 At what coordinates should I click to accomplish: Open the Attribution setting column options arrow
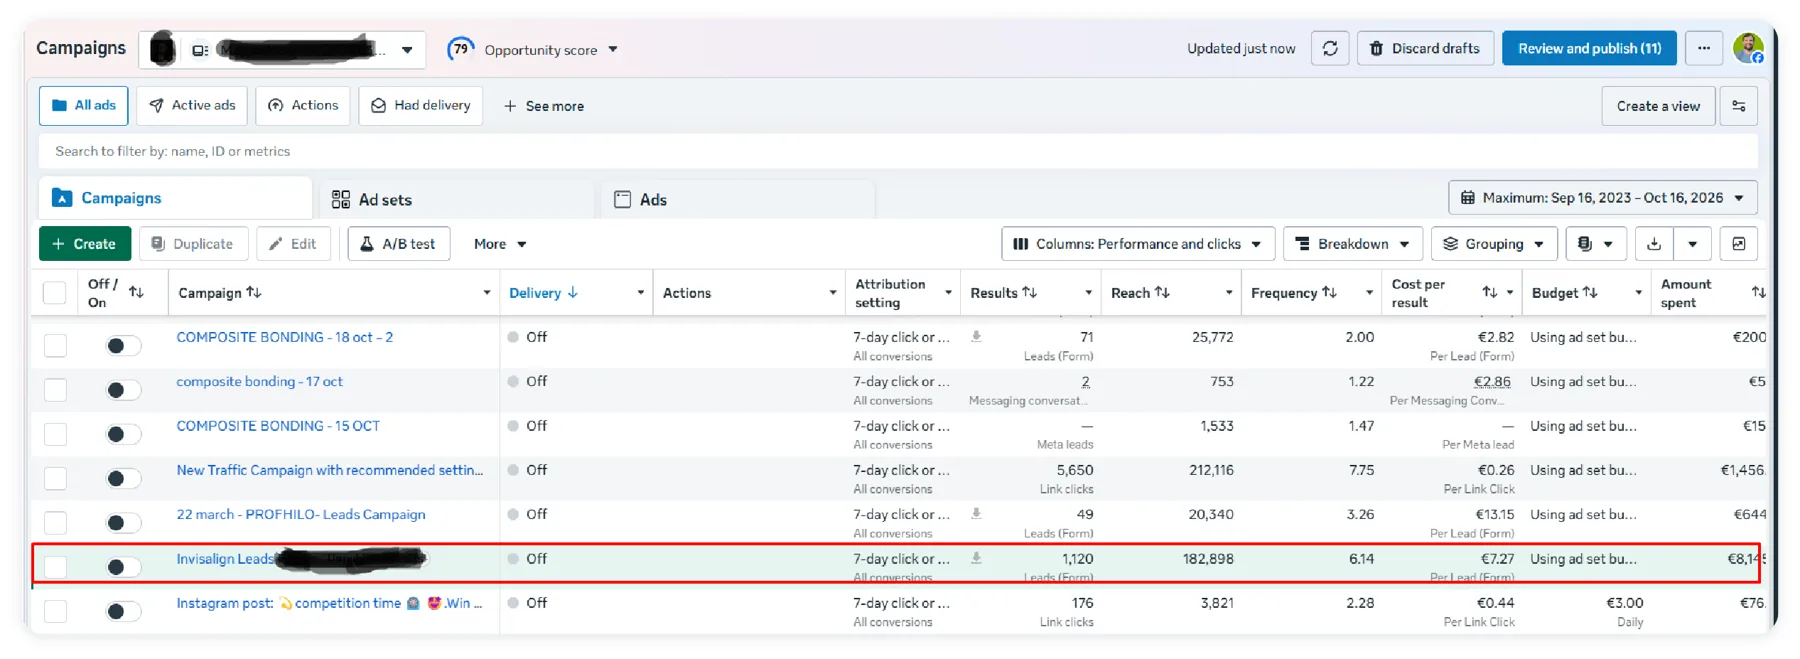coord(948,293)
